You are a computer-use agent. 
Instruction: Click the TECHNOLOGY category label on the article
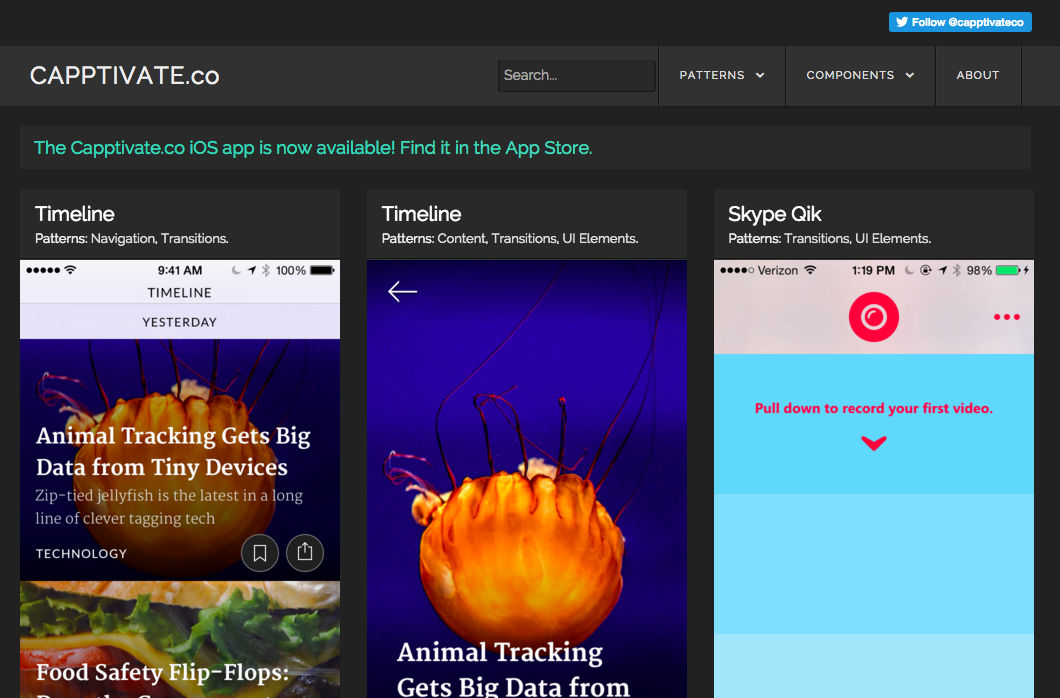pos(82,553)
